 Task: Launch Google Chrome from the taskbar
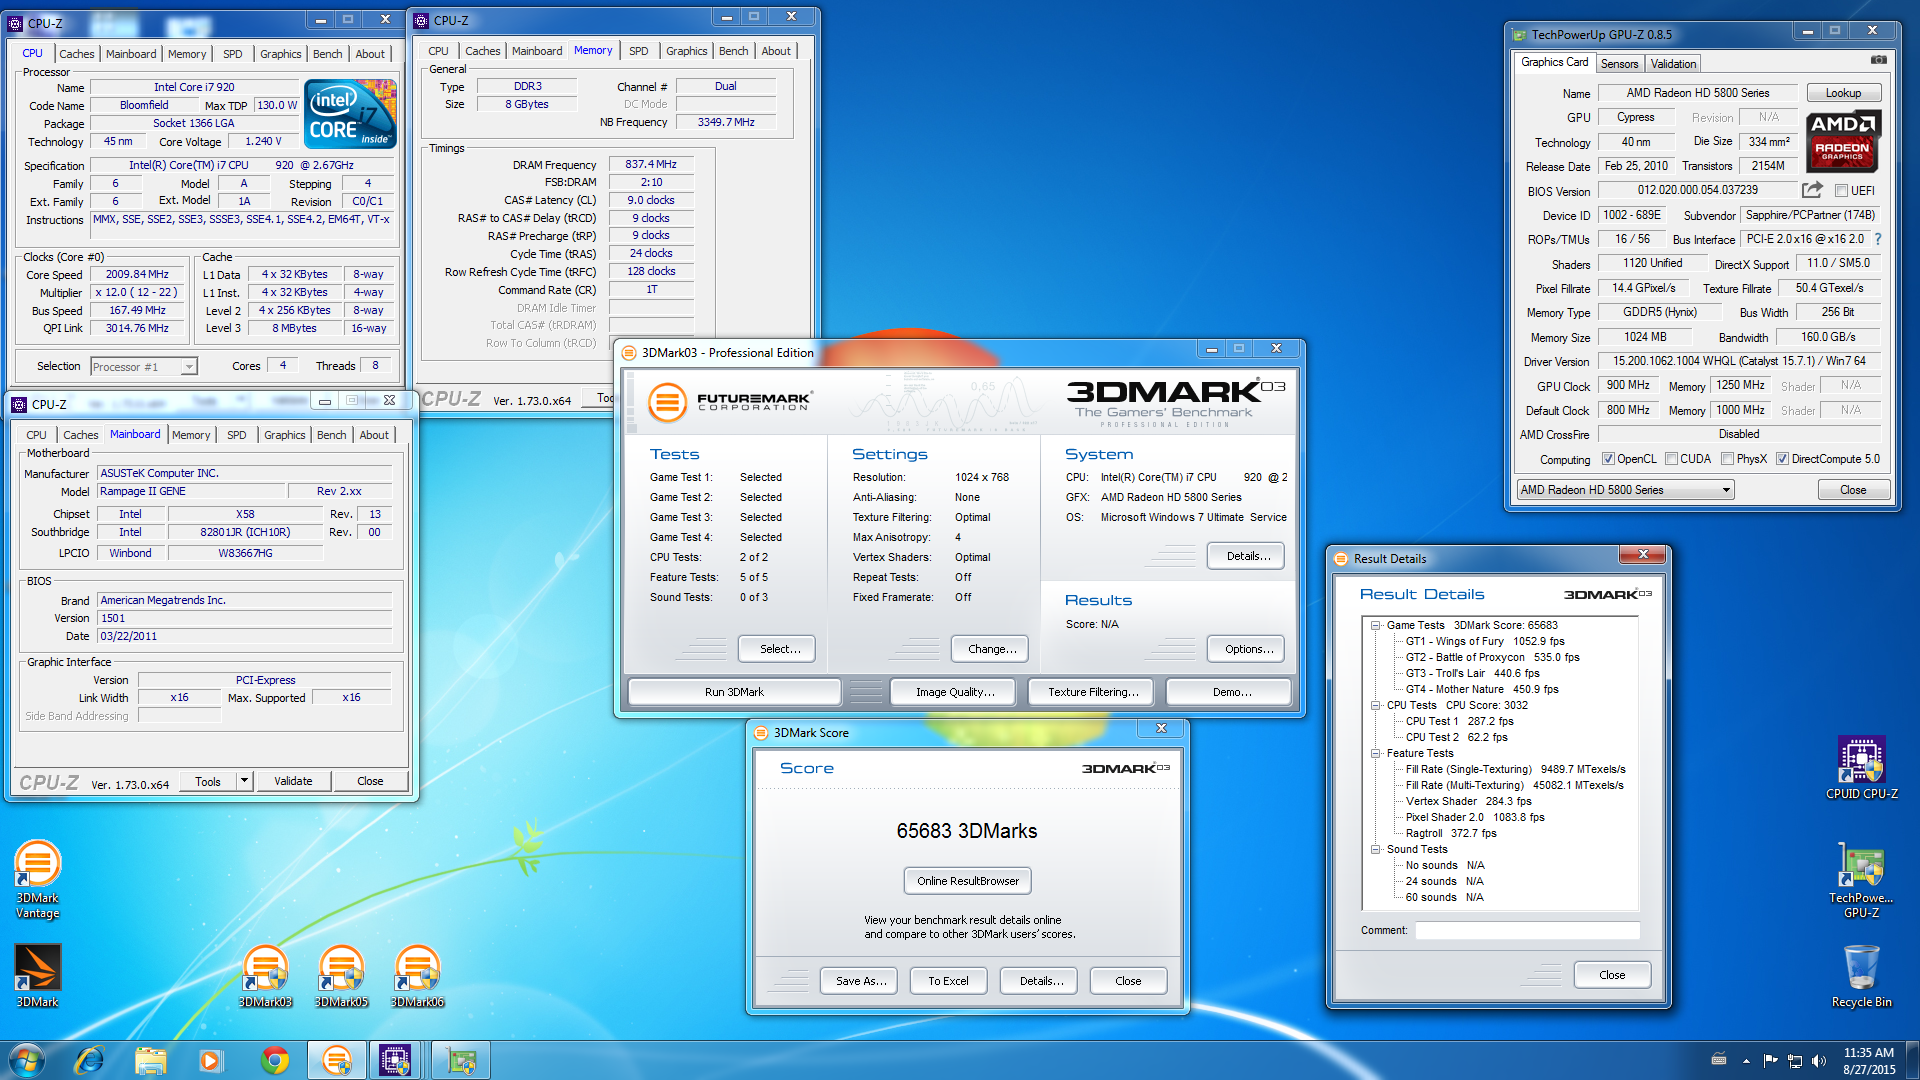(x=275, y=1060)
